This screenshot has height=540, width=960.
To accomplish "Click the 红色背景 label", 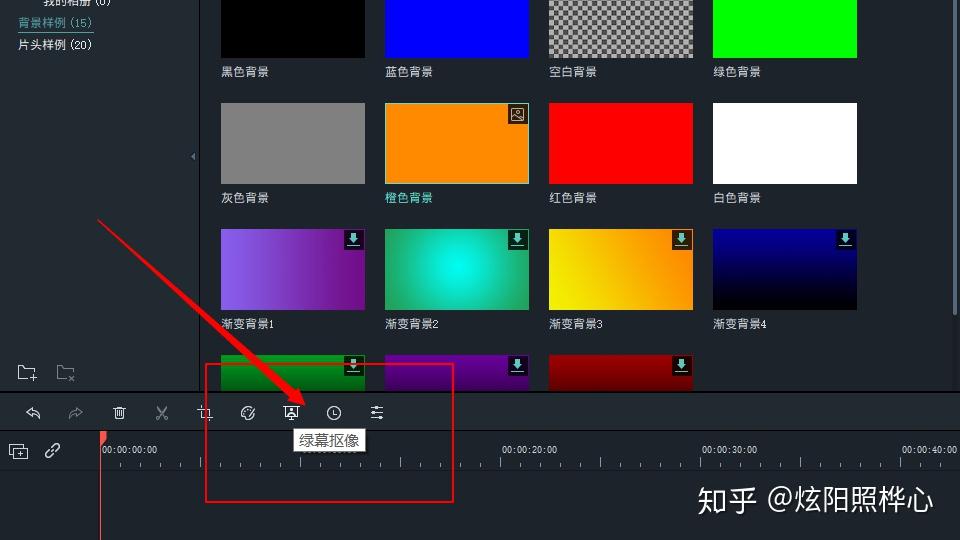I will (573, 198).
